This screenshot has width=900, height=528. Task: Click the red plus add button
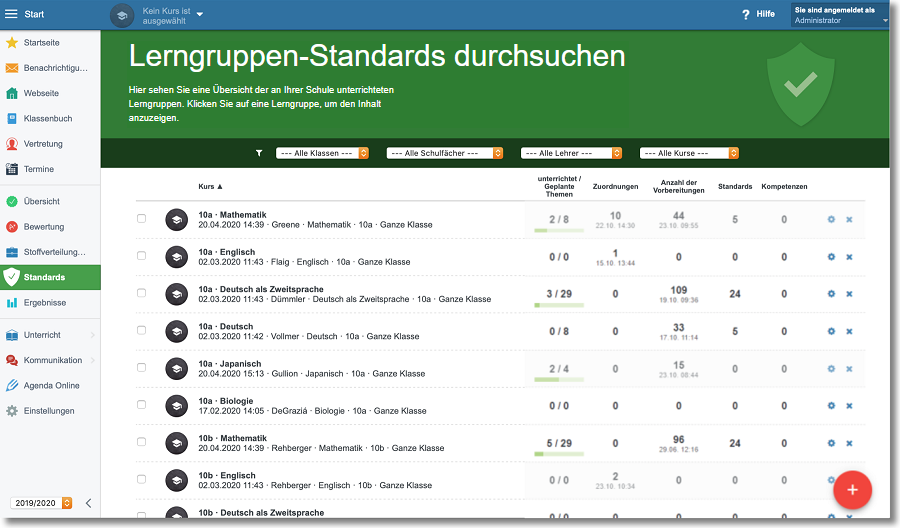852,490
